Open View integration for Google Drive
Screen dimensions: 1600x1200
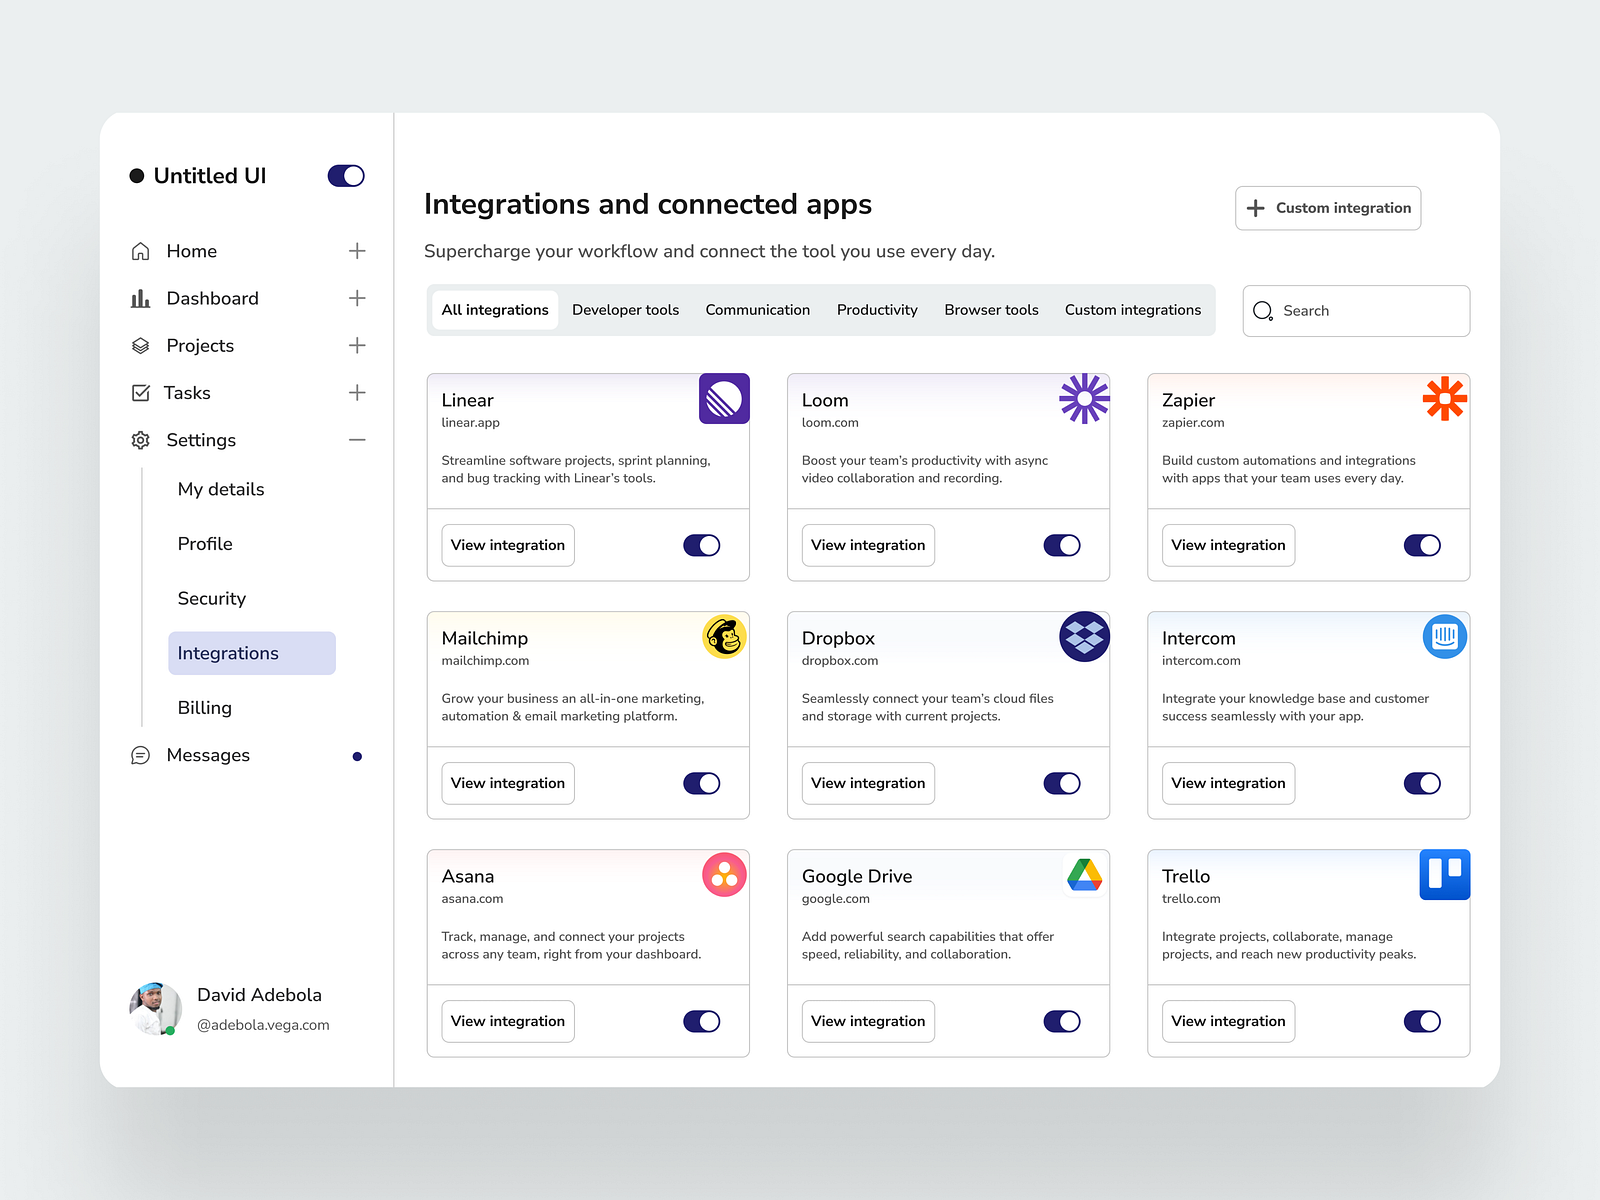pos(868,1021)
